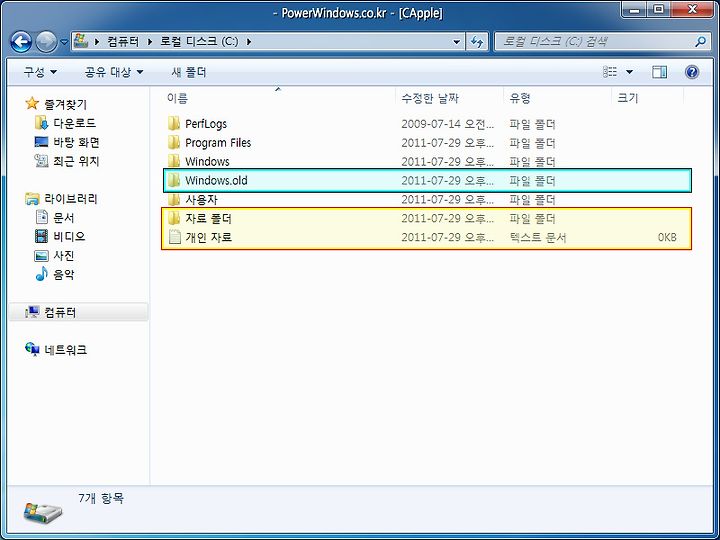Click the film icon beside 비디오

41,236
